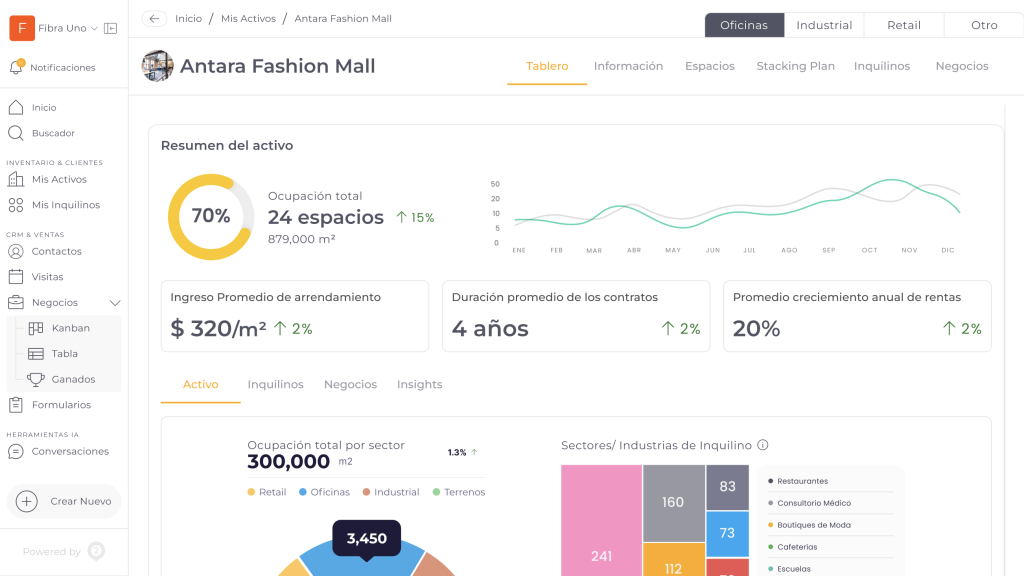Open the Conversaciones chat icon
The width and height of the screenshot is (1024, 576).
point(16,451)
